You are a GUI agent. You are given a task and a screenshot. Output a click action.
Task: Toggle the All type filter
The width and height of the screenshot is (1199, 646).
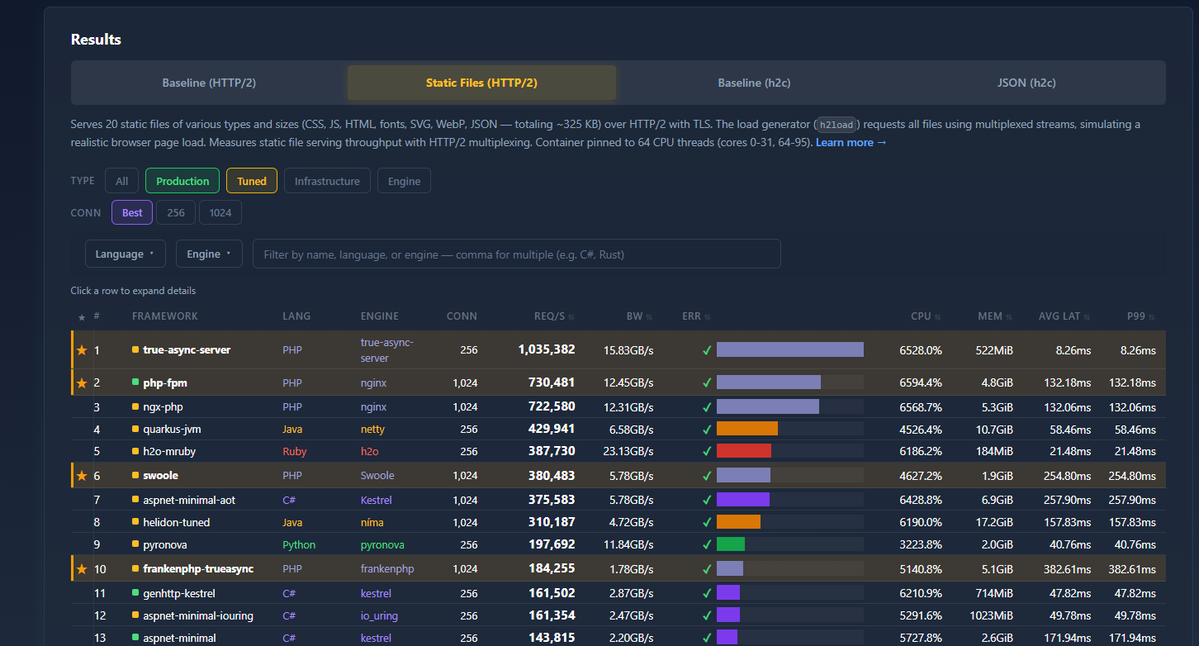tap(122, 181)
